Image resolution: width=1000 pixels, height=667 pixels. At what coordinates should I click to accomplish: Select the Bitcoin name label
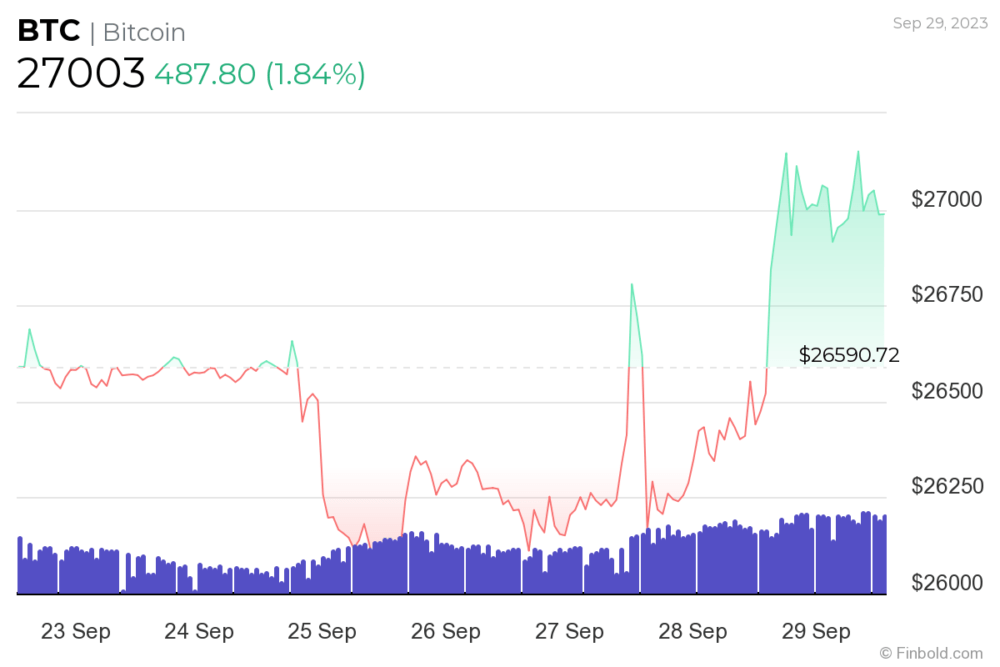[x=144, y=33]
